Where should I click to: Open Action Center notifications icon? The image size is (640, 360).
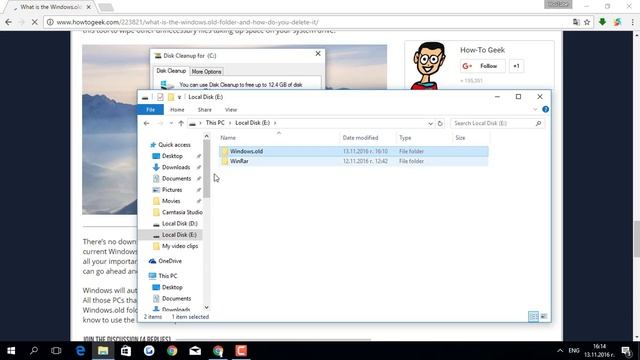click(x=627, y=351)
